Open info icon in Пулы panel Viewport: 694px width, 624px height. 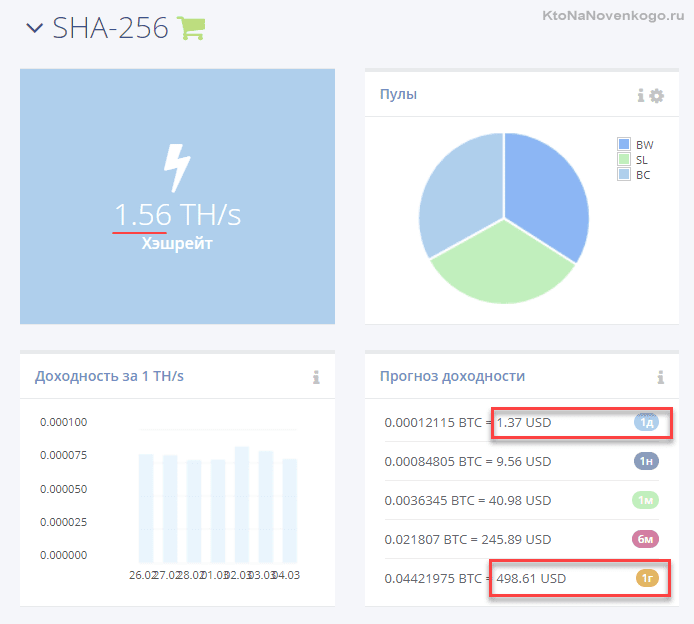[641, 95]
